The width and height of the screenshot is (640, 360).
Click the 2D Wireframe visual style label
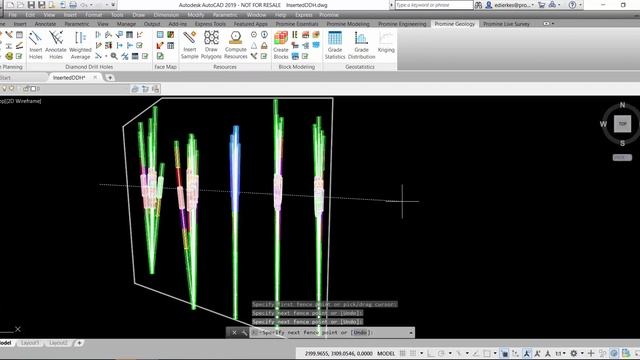coord(24,101)
